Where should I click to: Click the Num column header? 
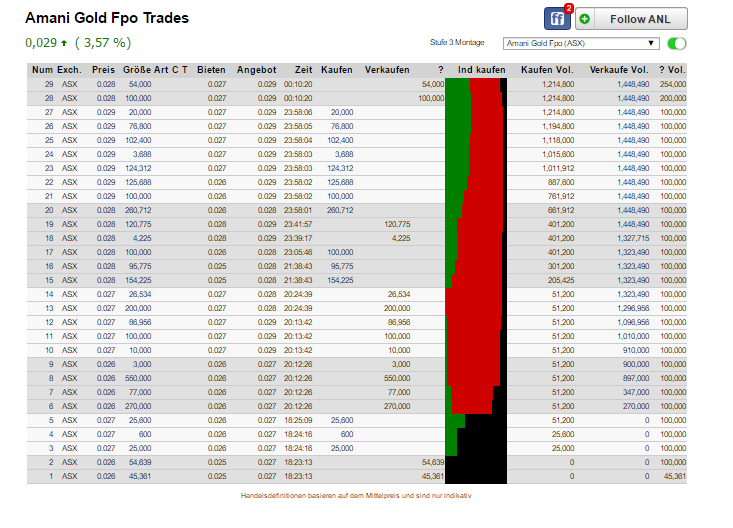[x=42, y=70]
